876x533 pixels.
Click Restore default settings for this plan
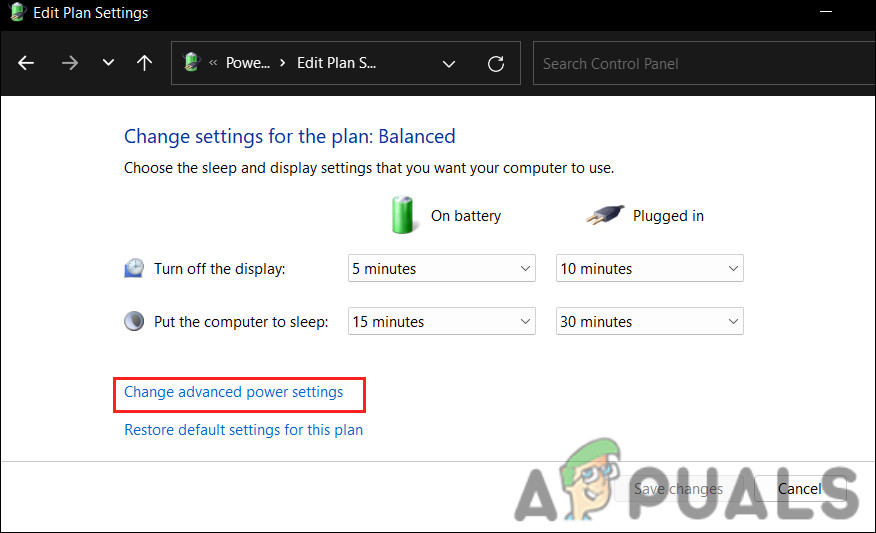[x=244, y=430]
